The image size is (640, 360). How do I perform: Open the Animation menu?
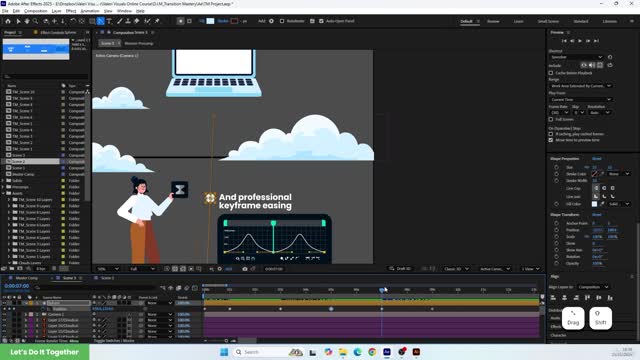pos(90,11)
